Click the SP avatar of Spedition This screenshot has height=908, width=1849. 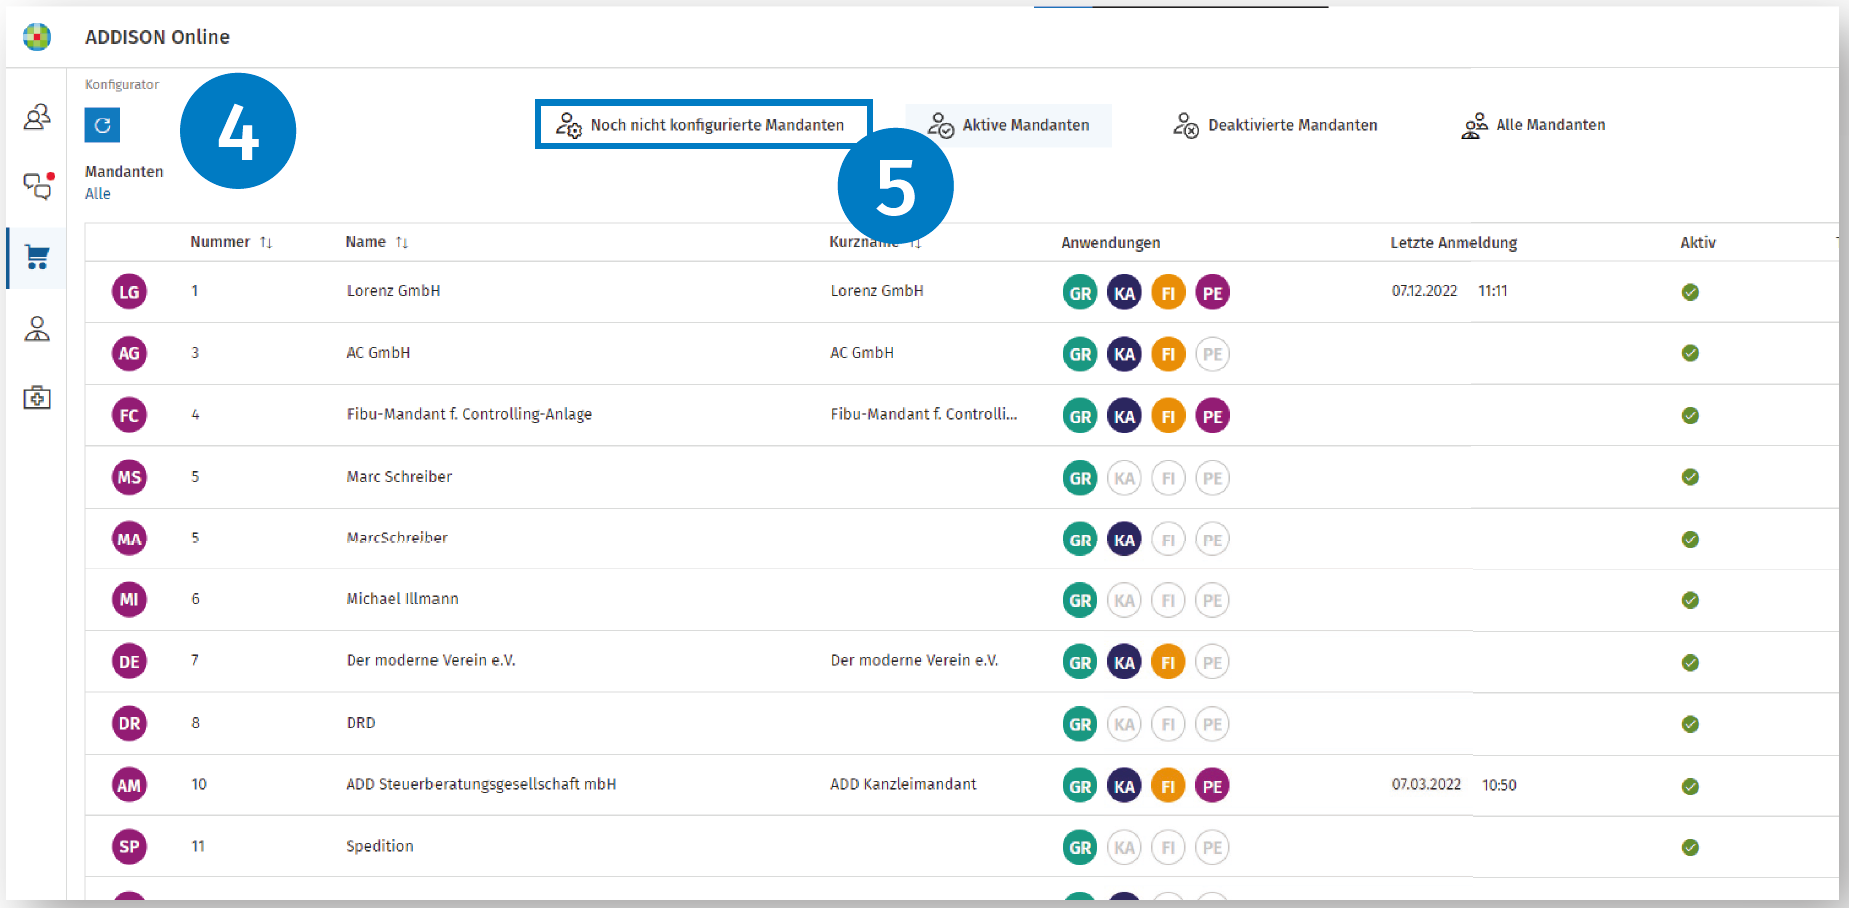point(129,846)
